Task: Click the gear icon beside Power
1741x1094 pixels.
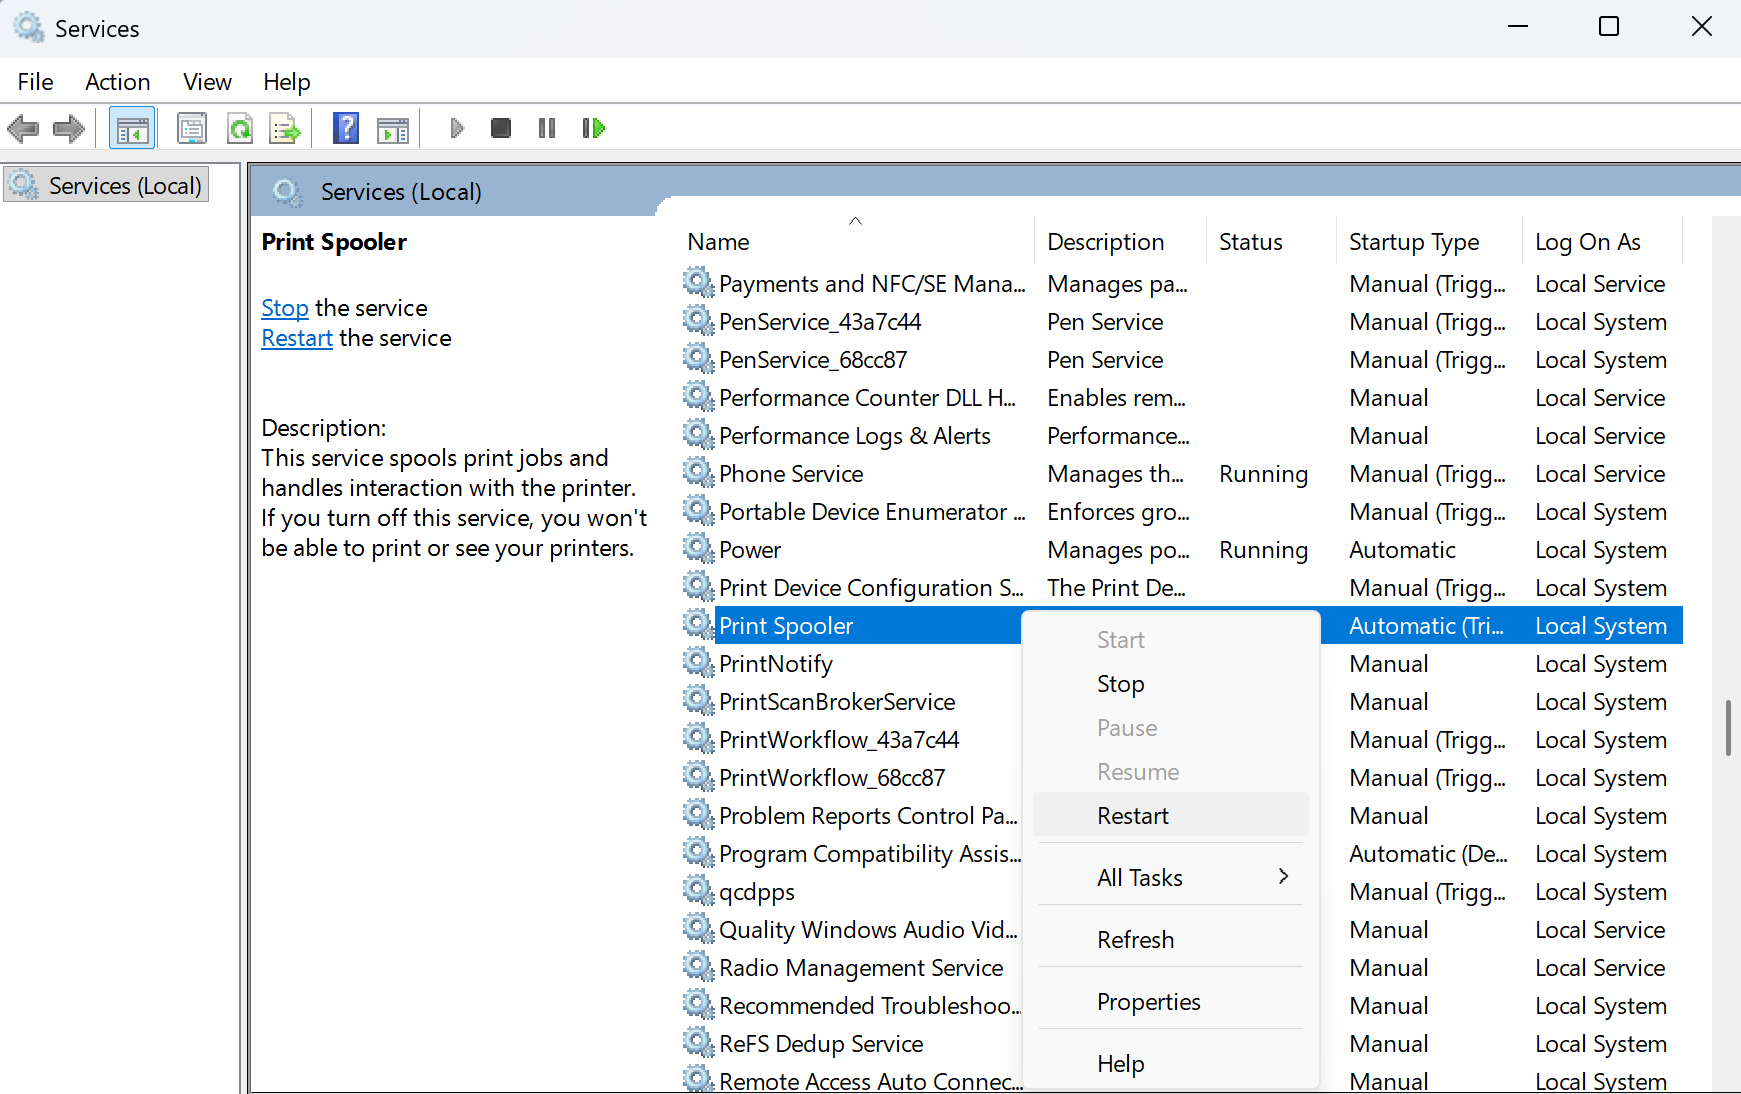Action: click(x=698, y=548)
